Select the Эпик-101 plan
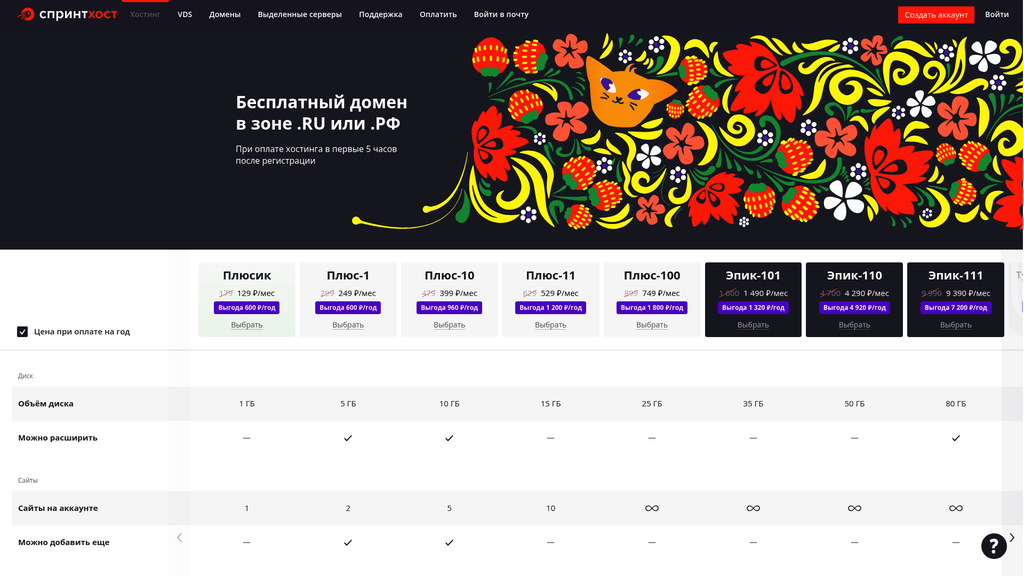 point(752,326)
